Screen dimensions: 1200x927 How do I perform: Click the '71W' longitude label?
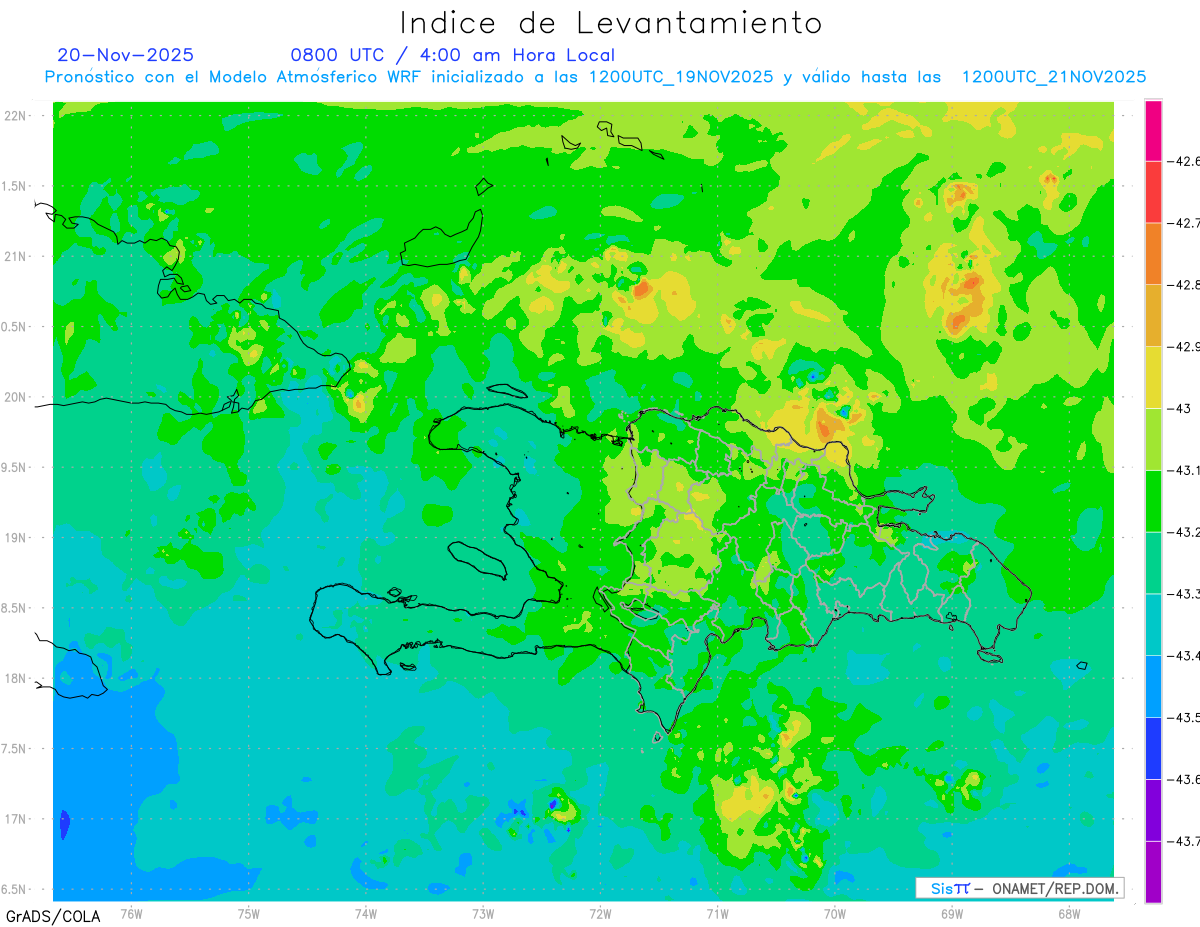click(717, 913)
